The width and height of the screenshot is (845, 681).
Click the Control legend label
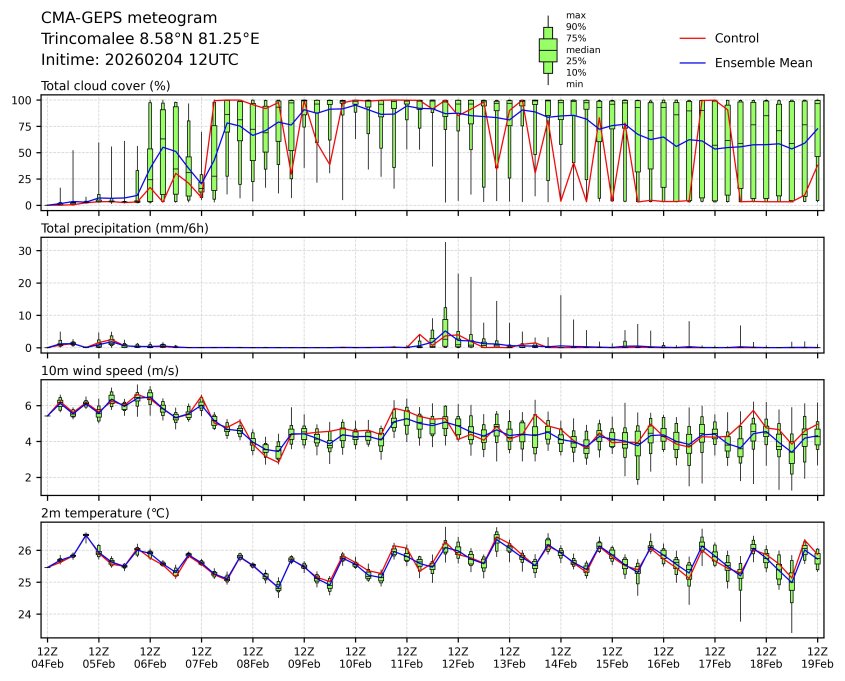[x=736, y=38]
